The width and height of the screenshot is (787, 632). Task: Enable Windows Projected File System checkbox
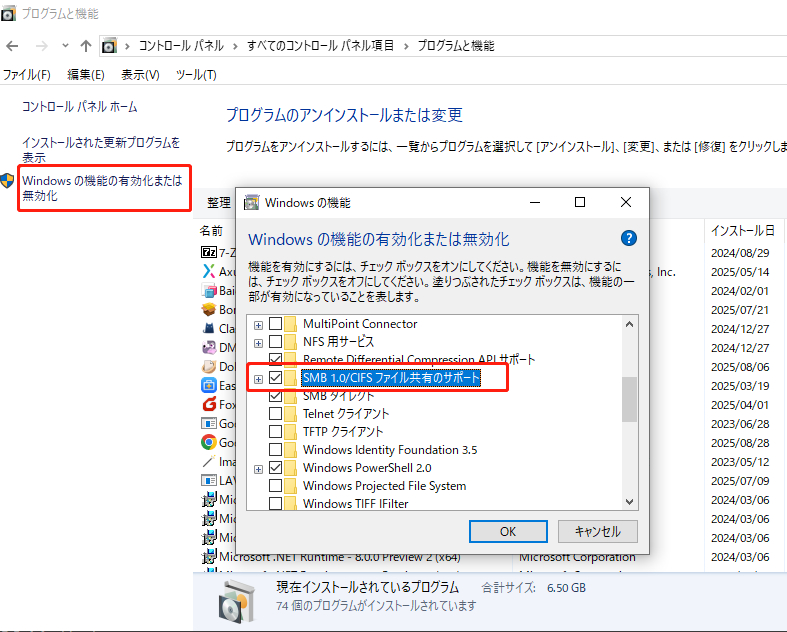coord(276,485)
